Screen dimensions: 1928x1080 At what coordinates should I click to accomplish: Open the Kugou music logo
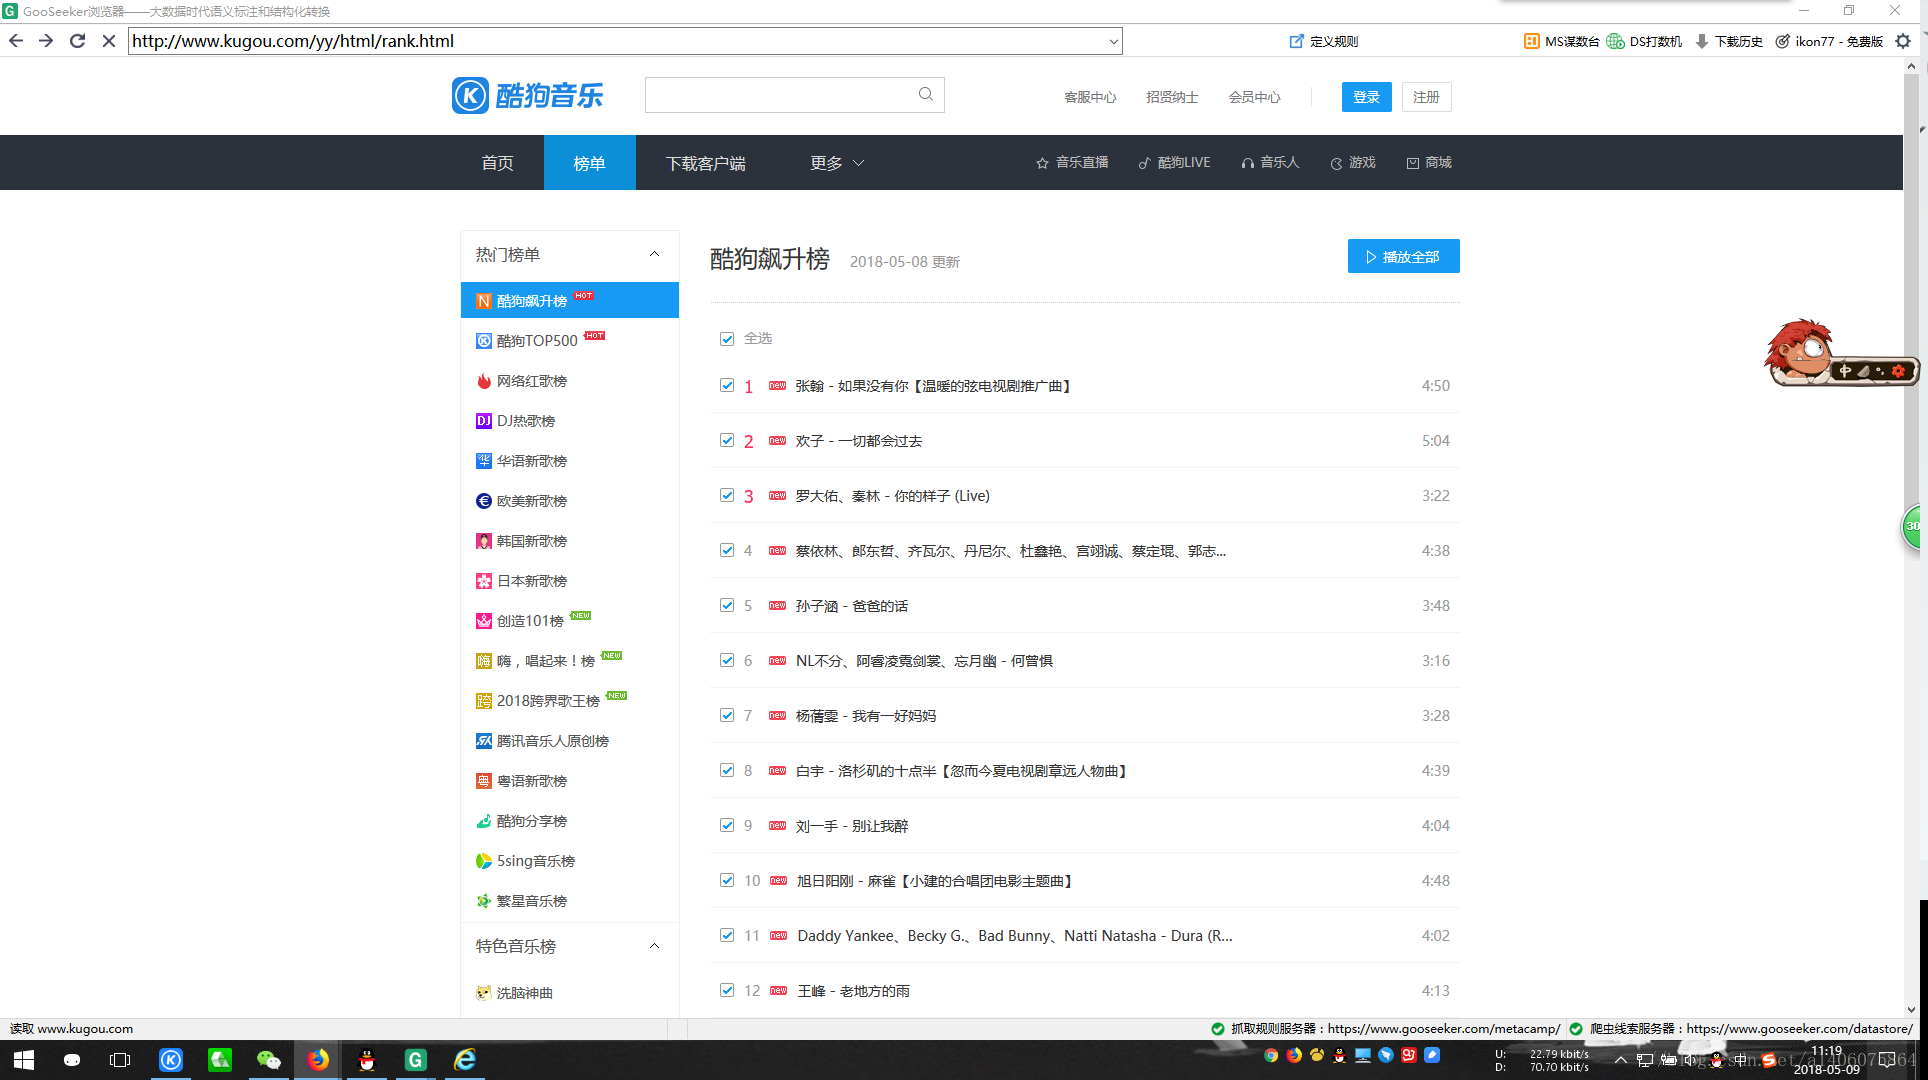pyautogui.click(x=527, y=95)
